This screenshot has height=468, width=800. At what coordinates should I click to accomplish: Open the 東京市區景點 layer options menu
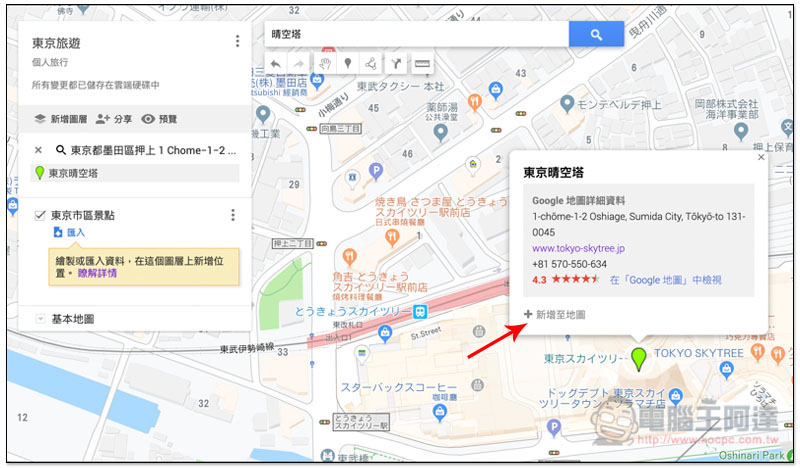click(233, 215)
